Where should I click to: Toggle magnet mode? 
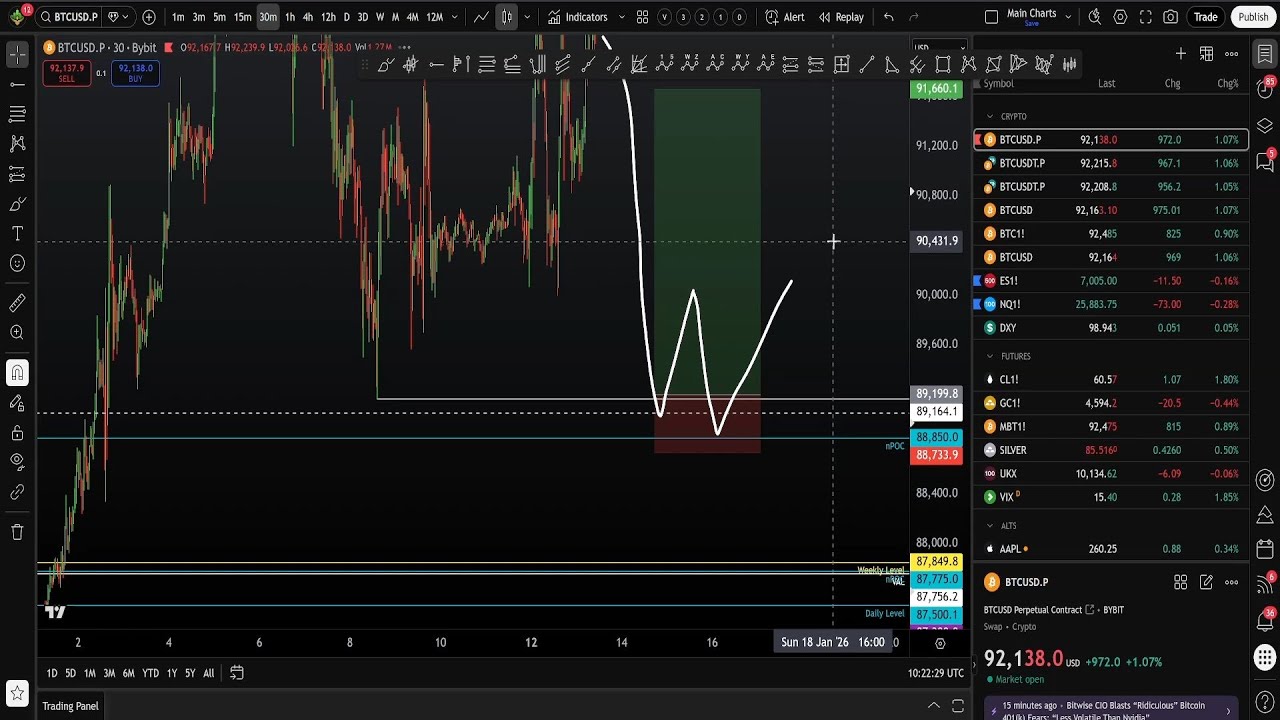click(x=17, y=373)
